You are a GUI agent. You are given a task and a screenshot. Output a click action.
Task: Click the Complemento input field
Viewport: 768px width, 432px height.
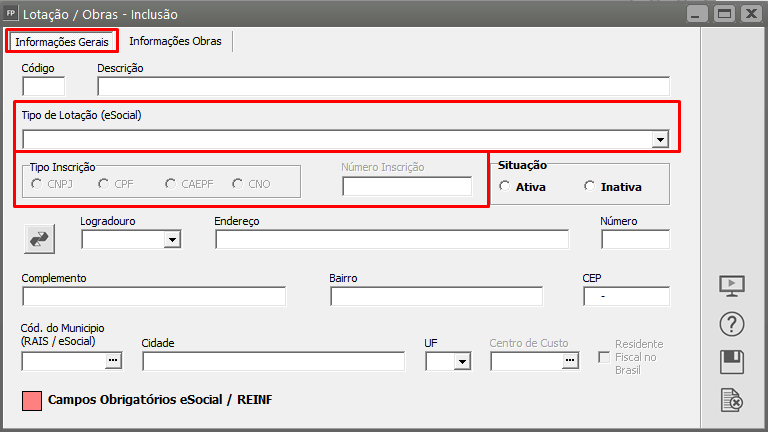click(154, 296)
